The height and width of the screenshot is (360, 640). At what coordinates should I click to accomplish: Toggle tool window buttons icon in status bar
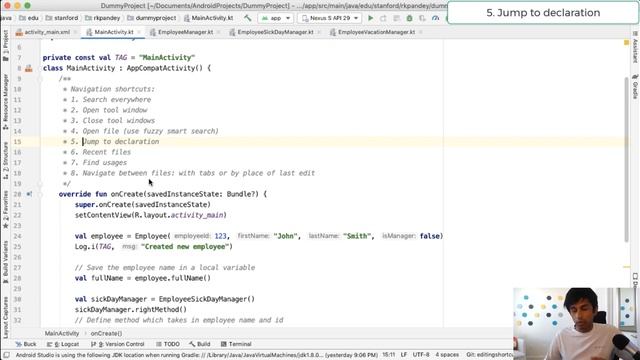tap(6, 355)
